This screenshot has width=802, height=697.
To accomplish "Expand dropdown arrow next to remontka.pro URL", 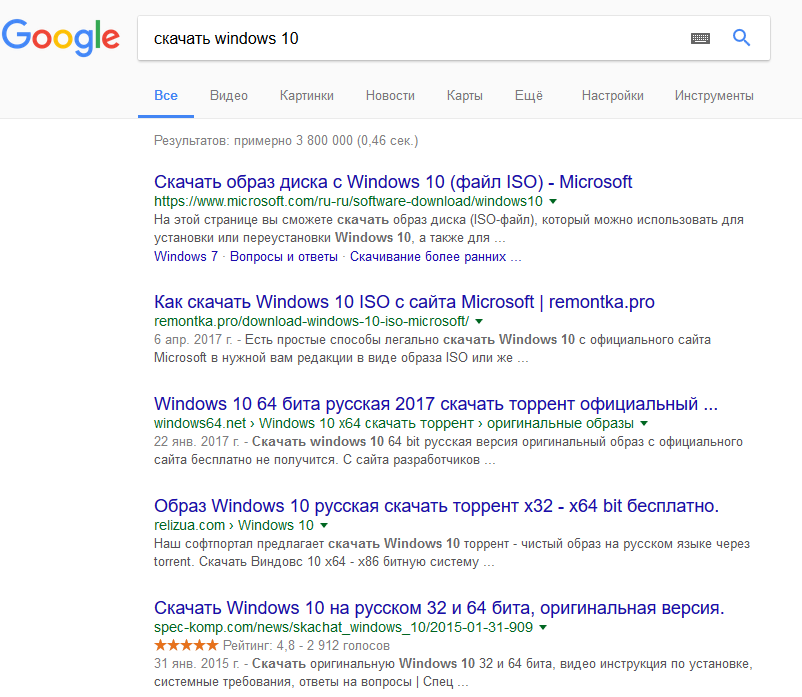I will [x=479, y=322].
